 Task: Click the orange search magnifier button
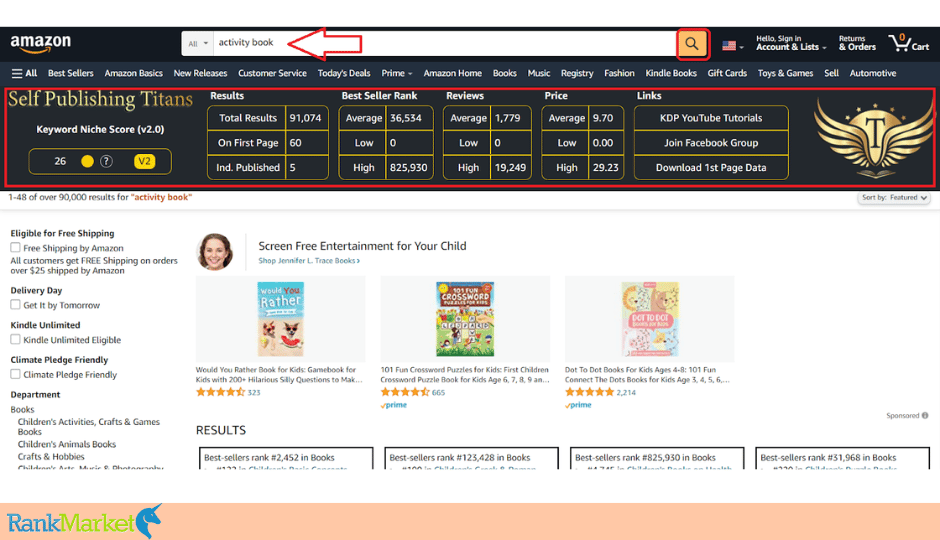point(692,44)
